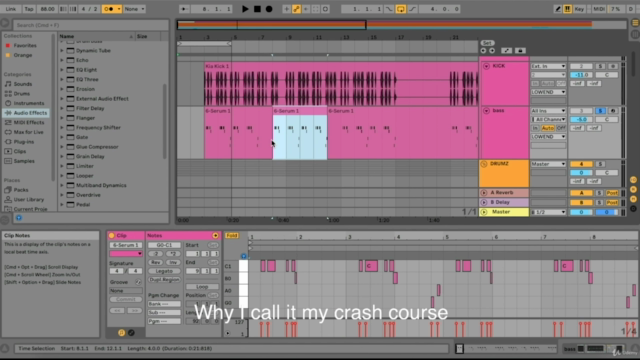Viewport: 640px width, 360px height.
Task: Click the Link button
Action: point(11,9)
